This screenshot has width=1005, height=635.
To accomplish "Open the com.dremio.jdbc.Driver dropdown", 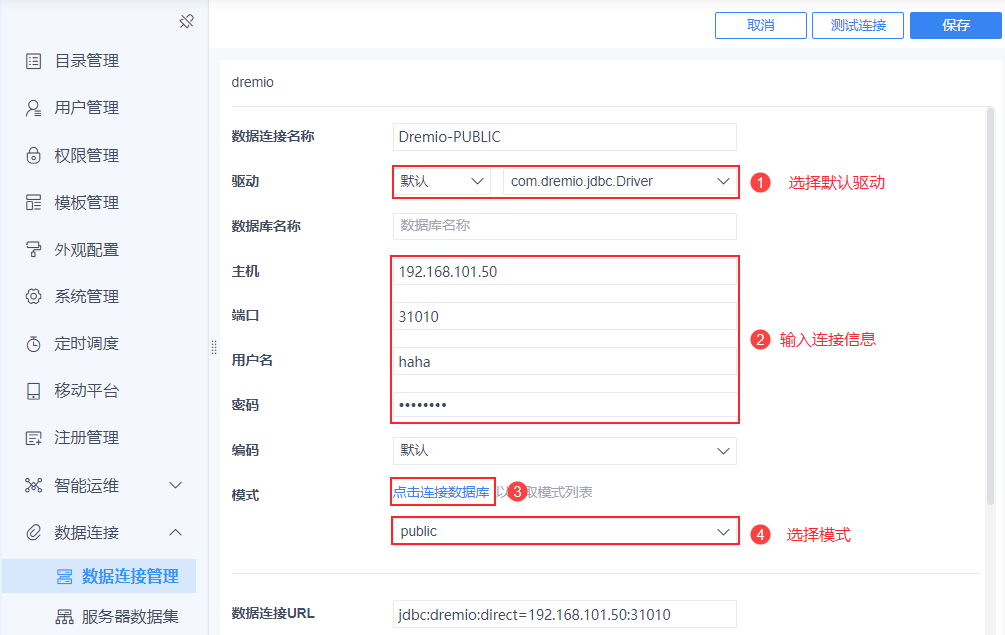I will coord(620,181).
